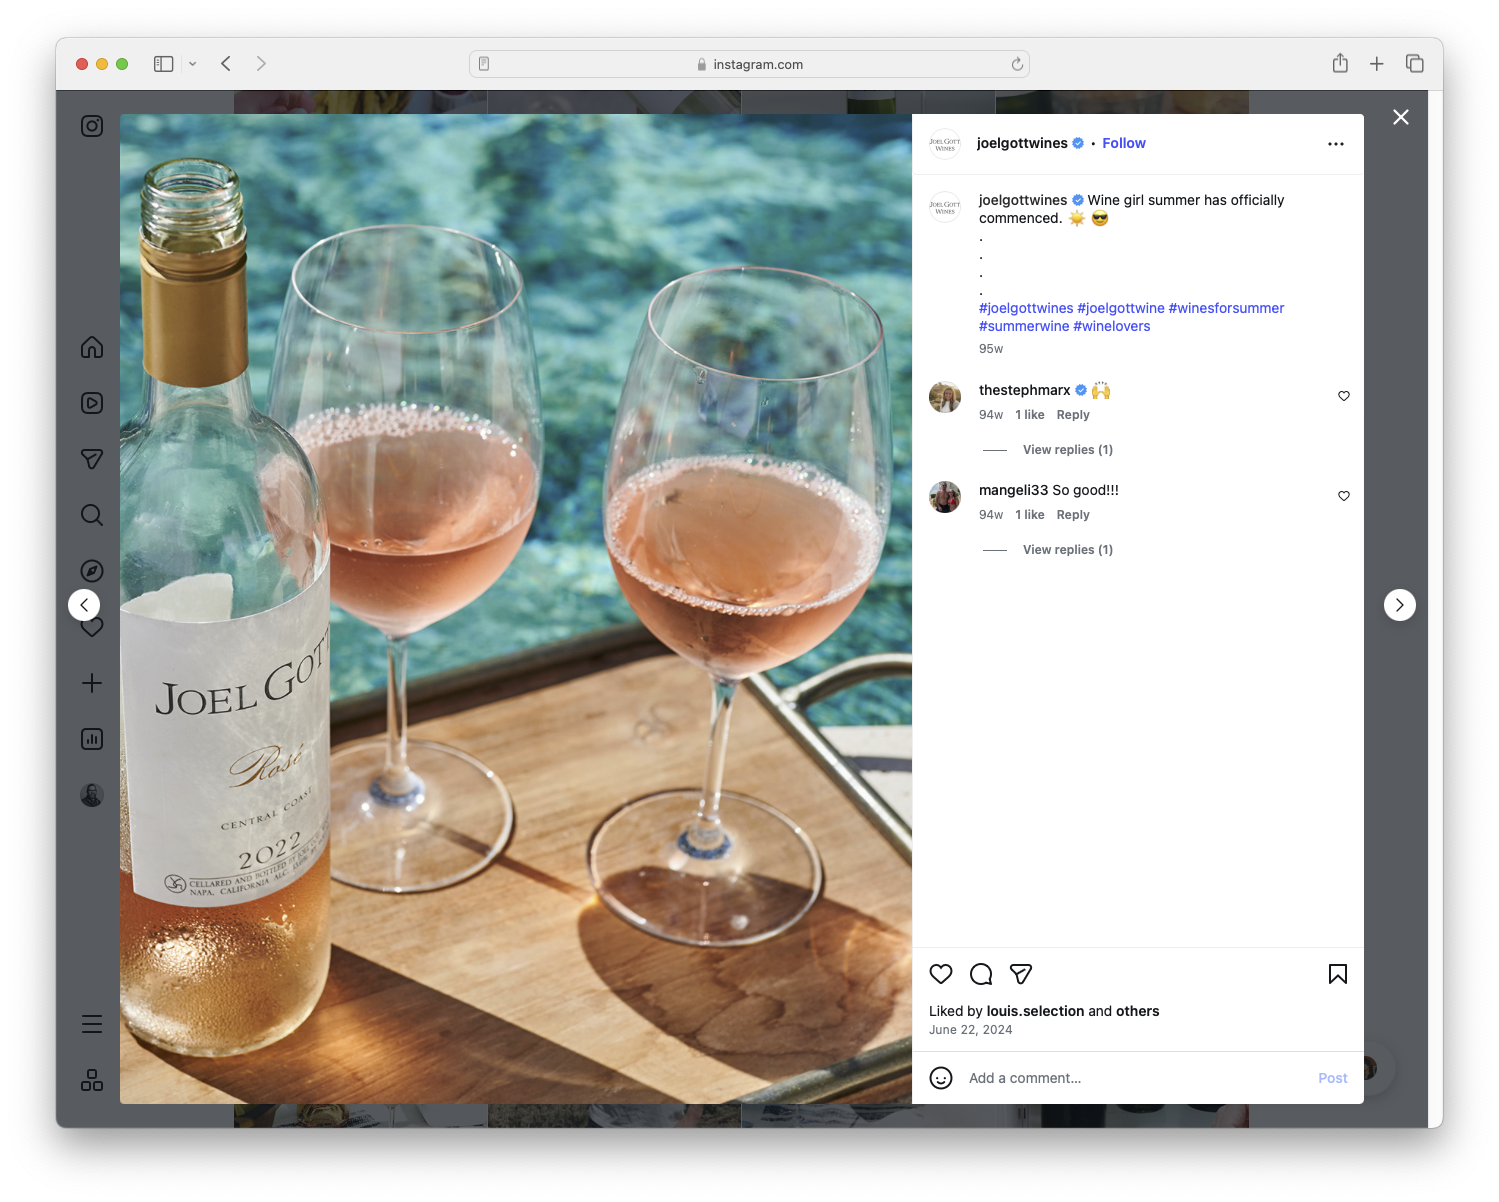Open thestephmarx avatar thumbnail
Image resolution: width=1499 pixels, height=1202 pixels.
pos(945,397)
